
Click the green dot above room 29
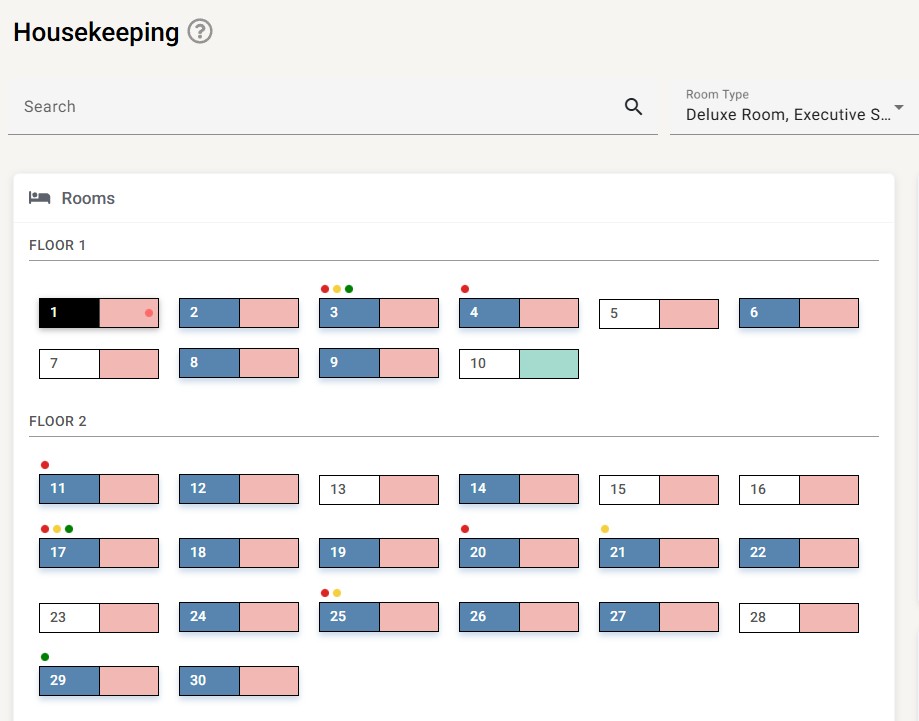point(45,657)
